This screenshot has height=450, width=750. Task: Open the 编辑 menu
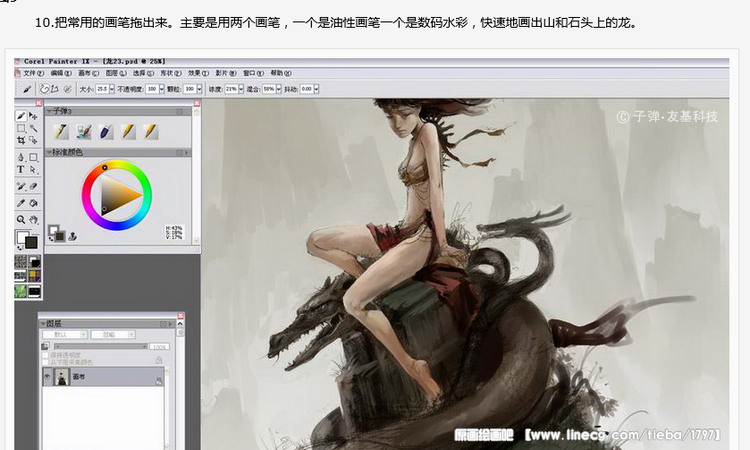pyautogui.click(x=61, y=73)
